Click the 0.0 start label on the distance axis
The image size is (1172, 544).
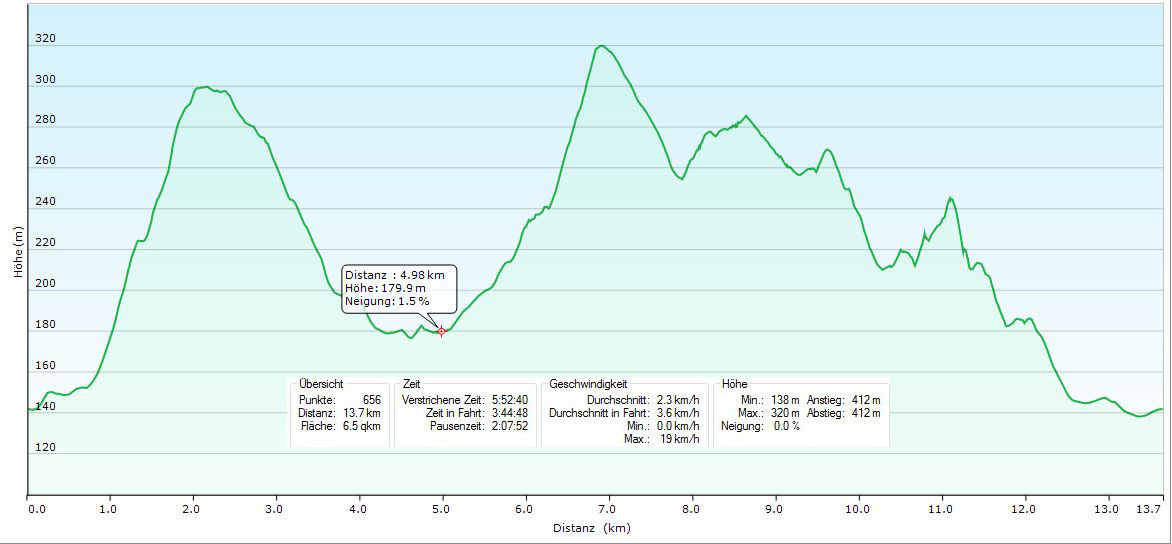point(37,509)
